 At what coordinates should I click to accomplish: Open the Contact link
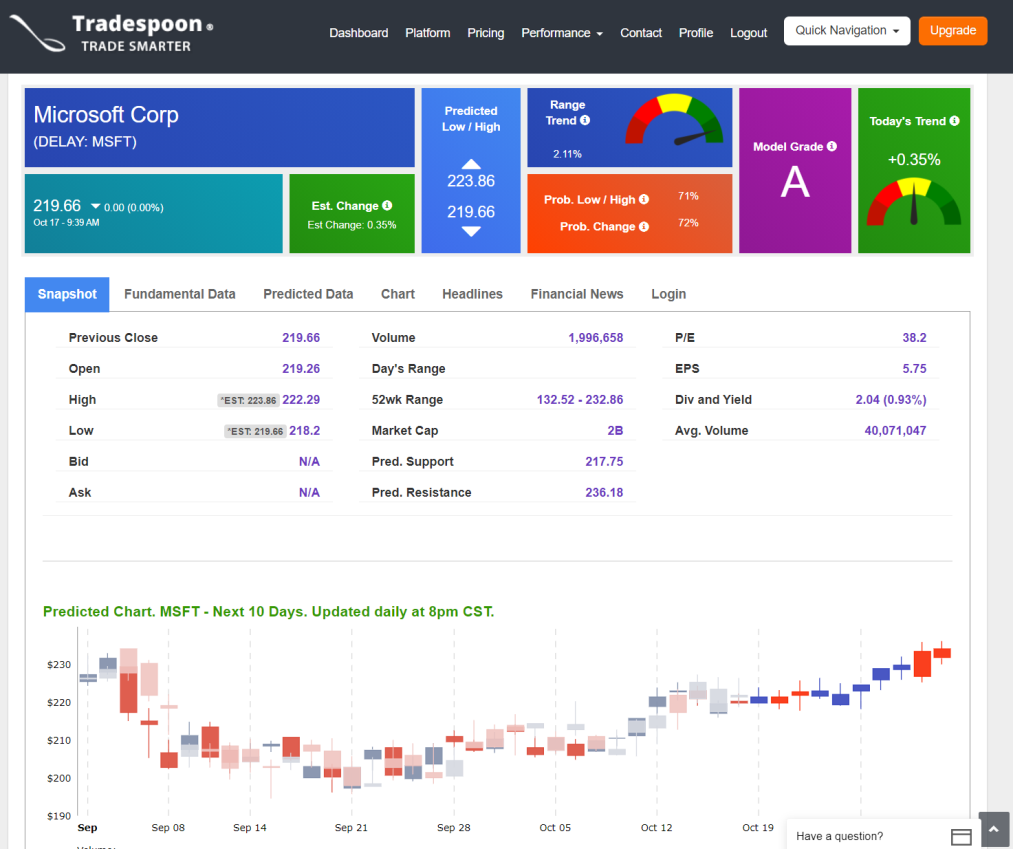pos(641,33)
